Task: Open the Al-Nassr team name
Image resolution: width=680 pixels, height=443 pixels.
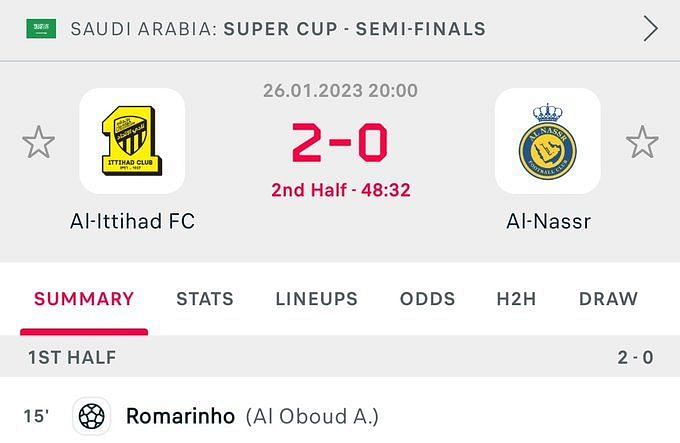Action: 548,221
